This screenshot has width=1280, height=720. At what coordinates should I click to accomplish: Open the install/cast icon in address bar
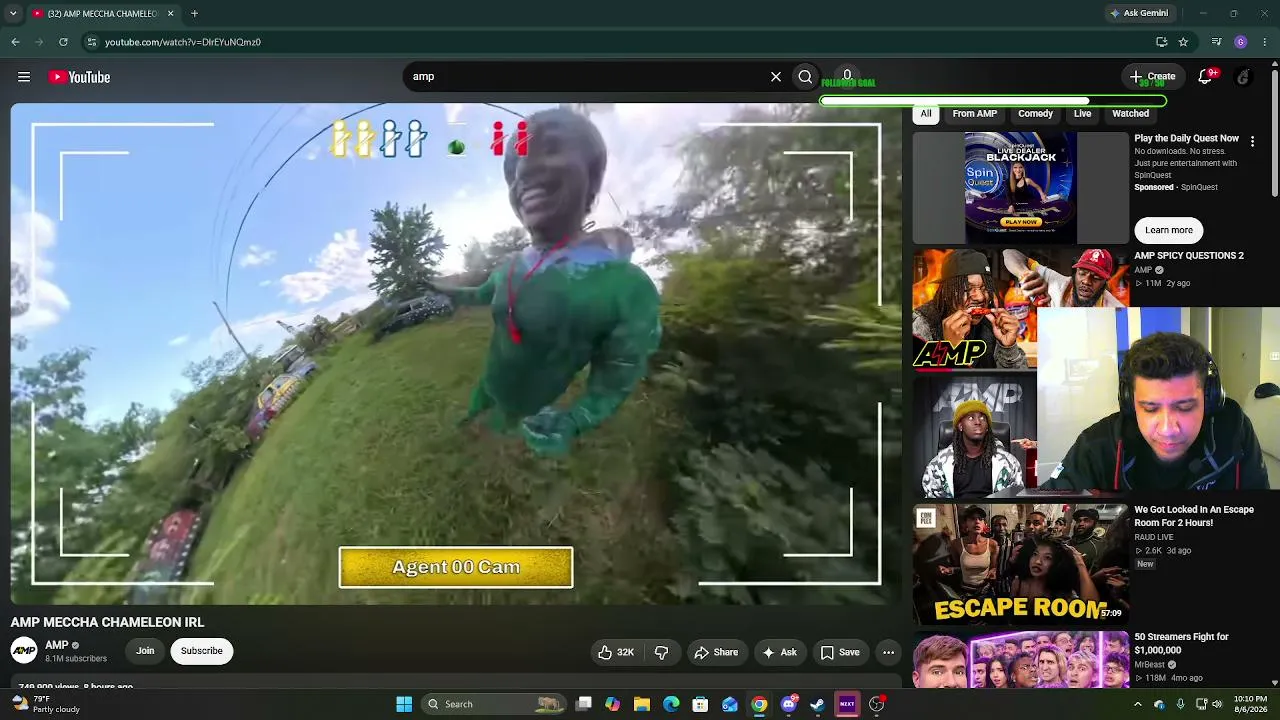point(1161,42)
